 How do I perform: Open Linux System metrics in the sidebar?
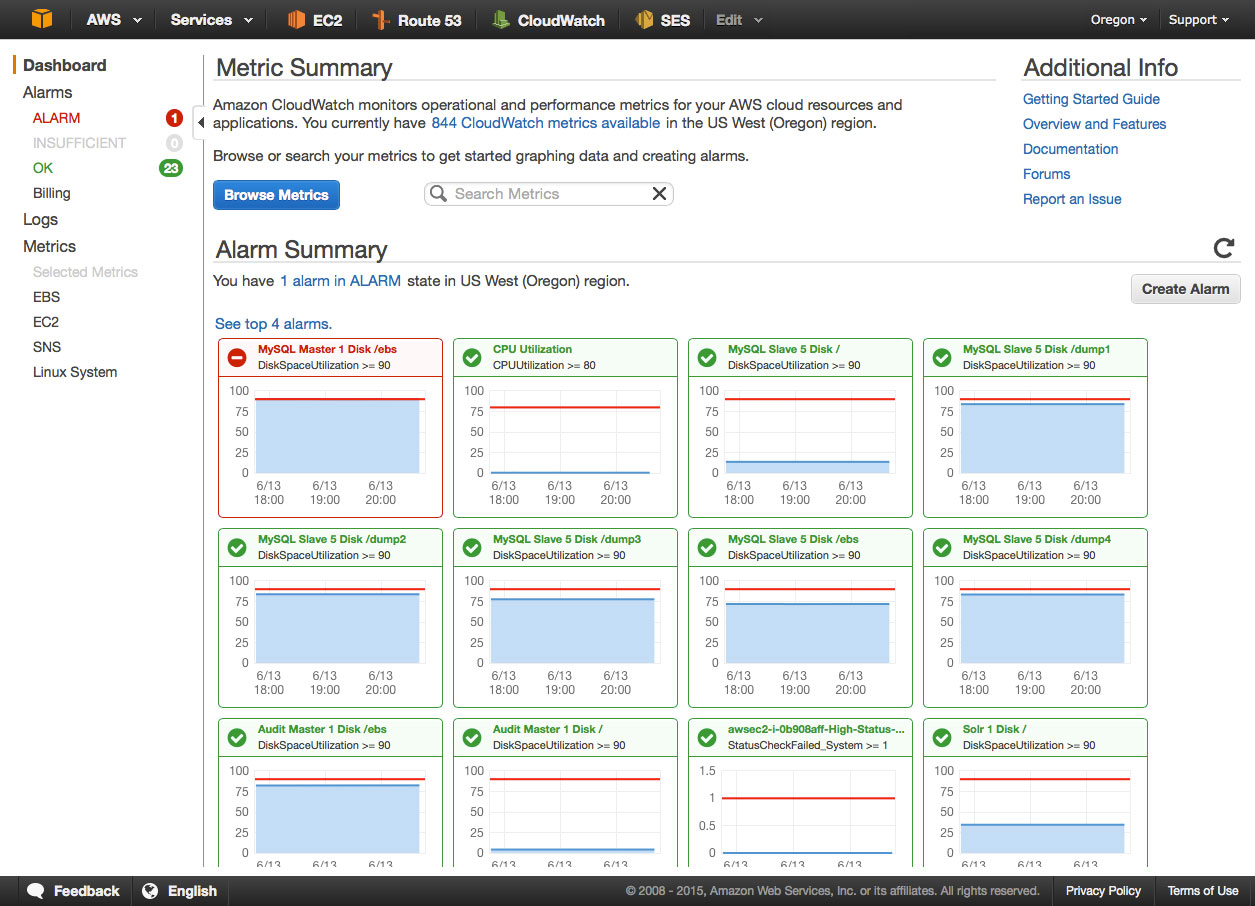pyautogui.click(x=75, y=372)
